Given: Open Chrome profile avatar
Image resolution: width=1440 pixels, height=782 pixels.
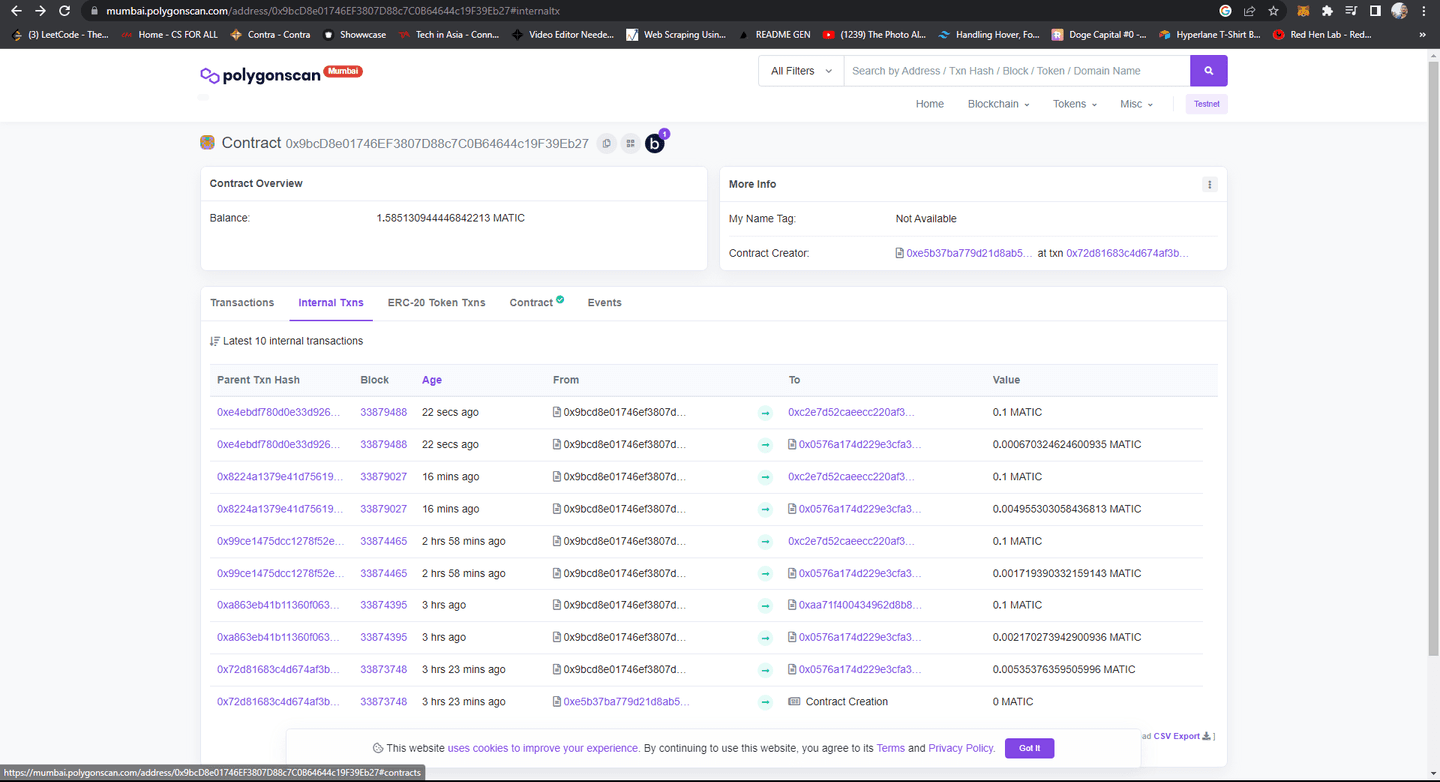Looking at the screenshot, I should (1399, 11).
